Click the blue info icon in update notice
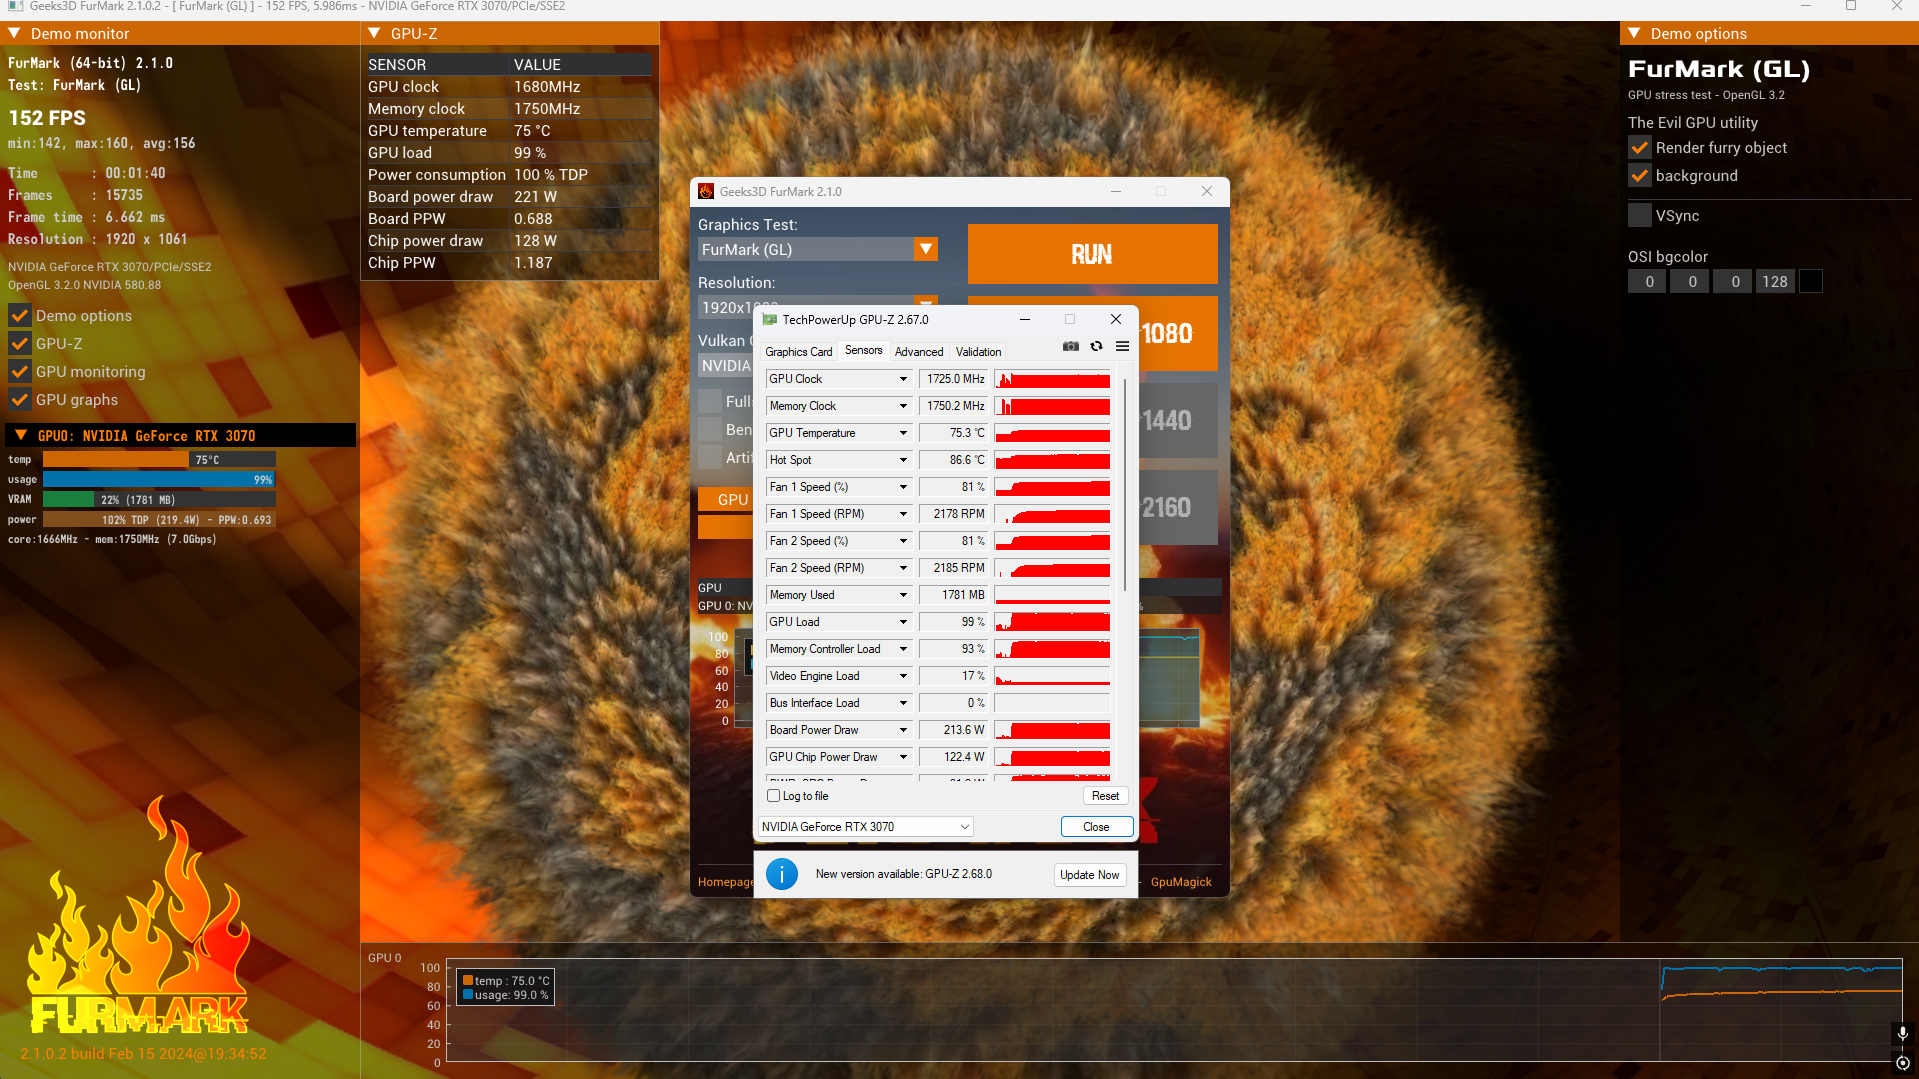This screenshot has height=1079, width=1919. (x=782, y=874)
